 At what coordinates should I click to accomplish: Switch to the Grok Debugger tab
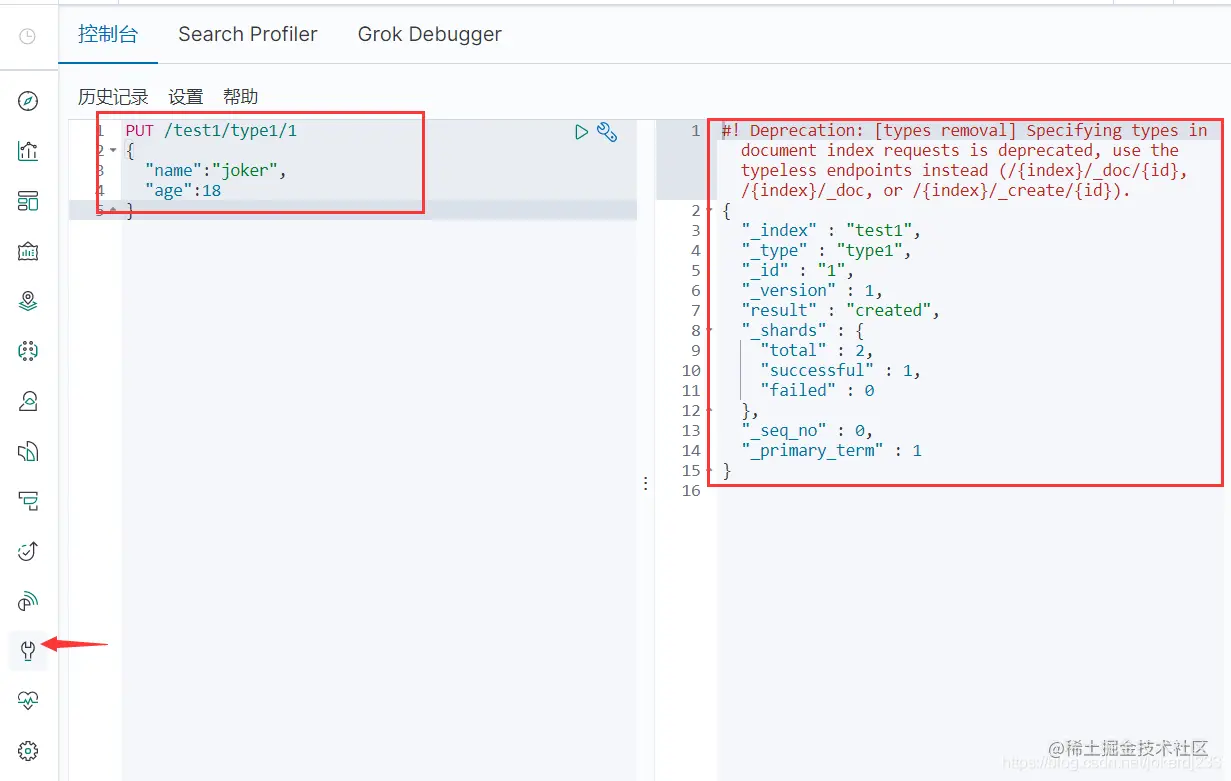[430, 34]
